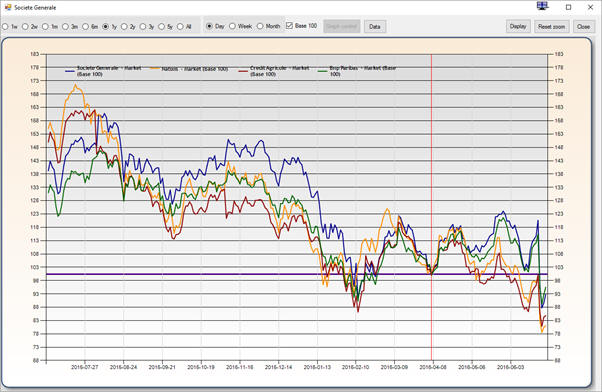602x392 pixels.
Task: Click the Bnp Paribas green legend entry
Action: pos(357,71)
